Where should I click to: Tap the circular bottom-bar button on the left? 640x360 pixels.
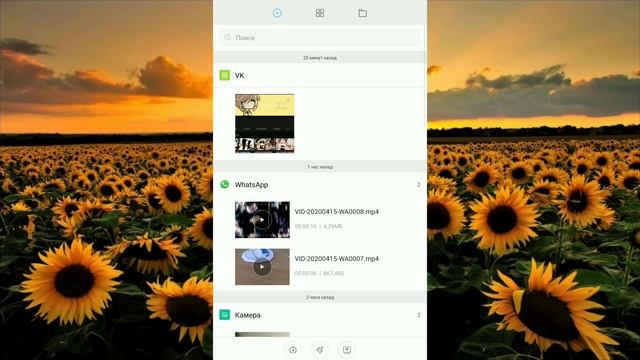[293, 350]
